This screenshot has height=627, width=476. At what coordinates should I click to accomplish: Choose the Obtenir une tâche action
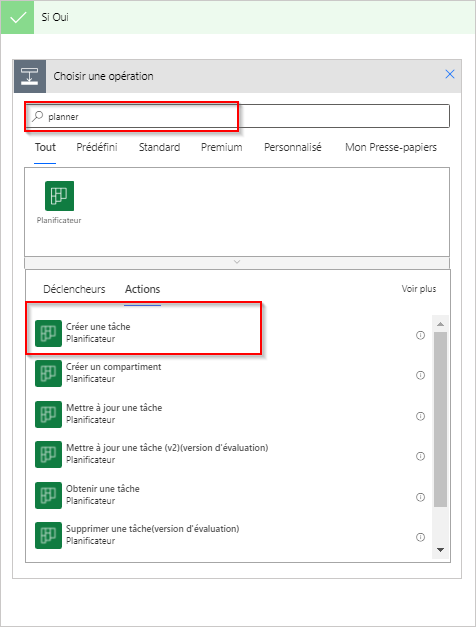pyautogui.click(x=230, y=495)
